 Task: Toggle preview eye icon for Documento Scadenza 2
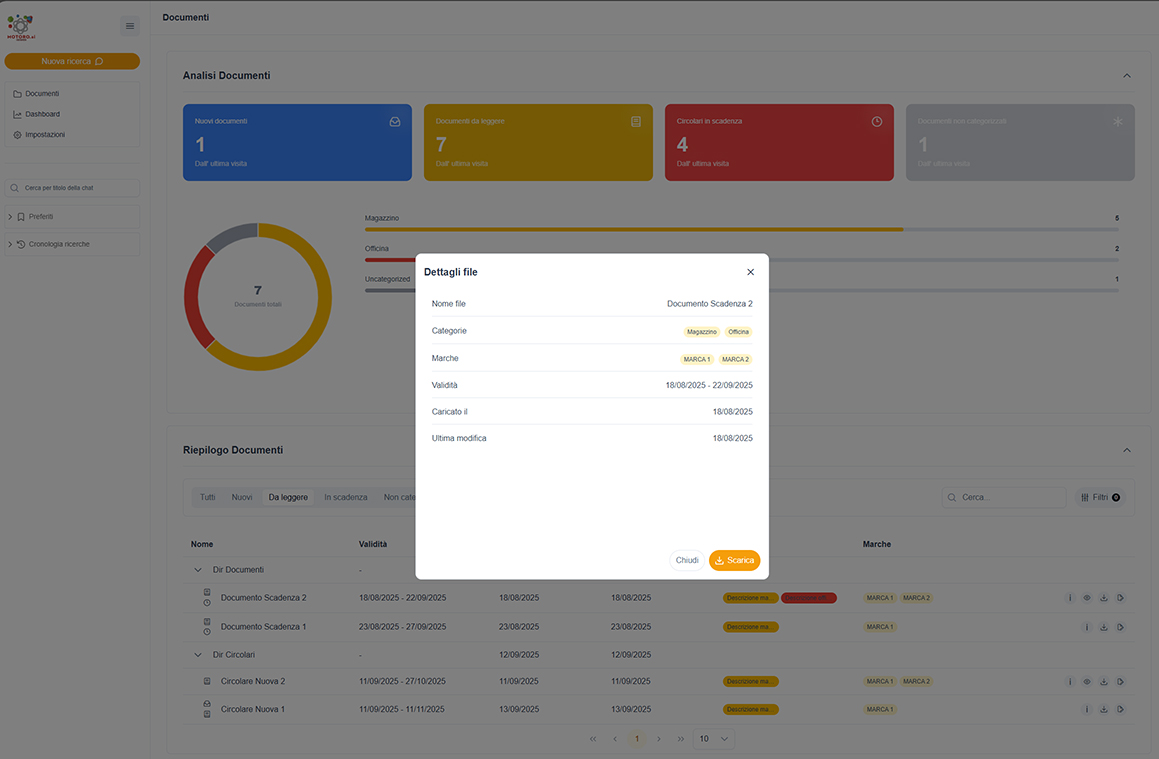(x=1087, y=598)
